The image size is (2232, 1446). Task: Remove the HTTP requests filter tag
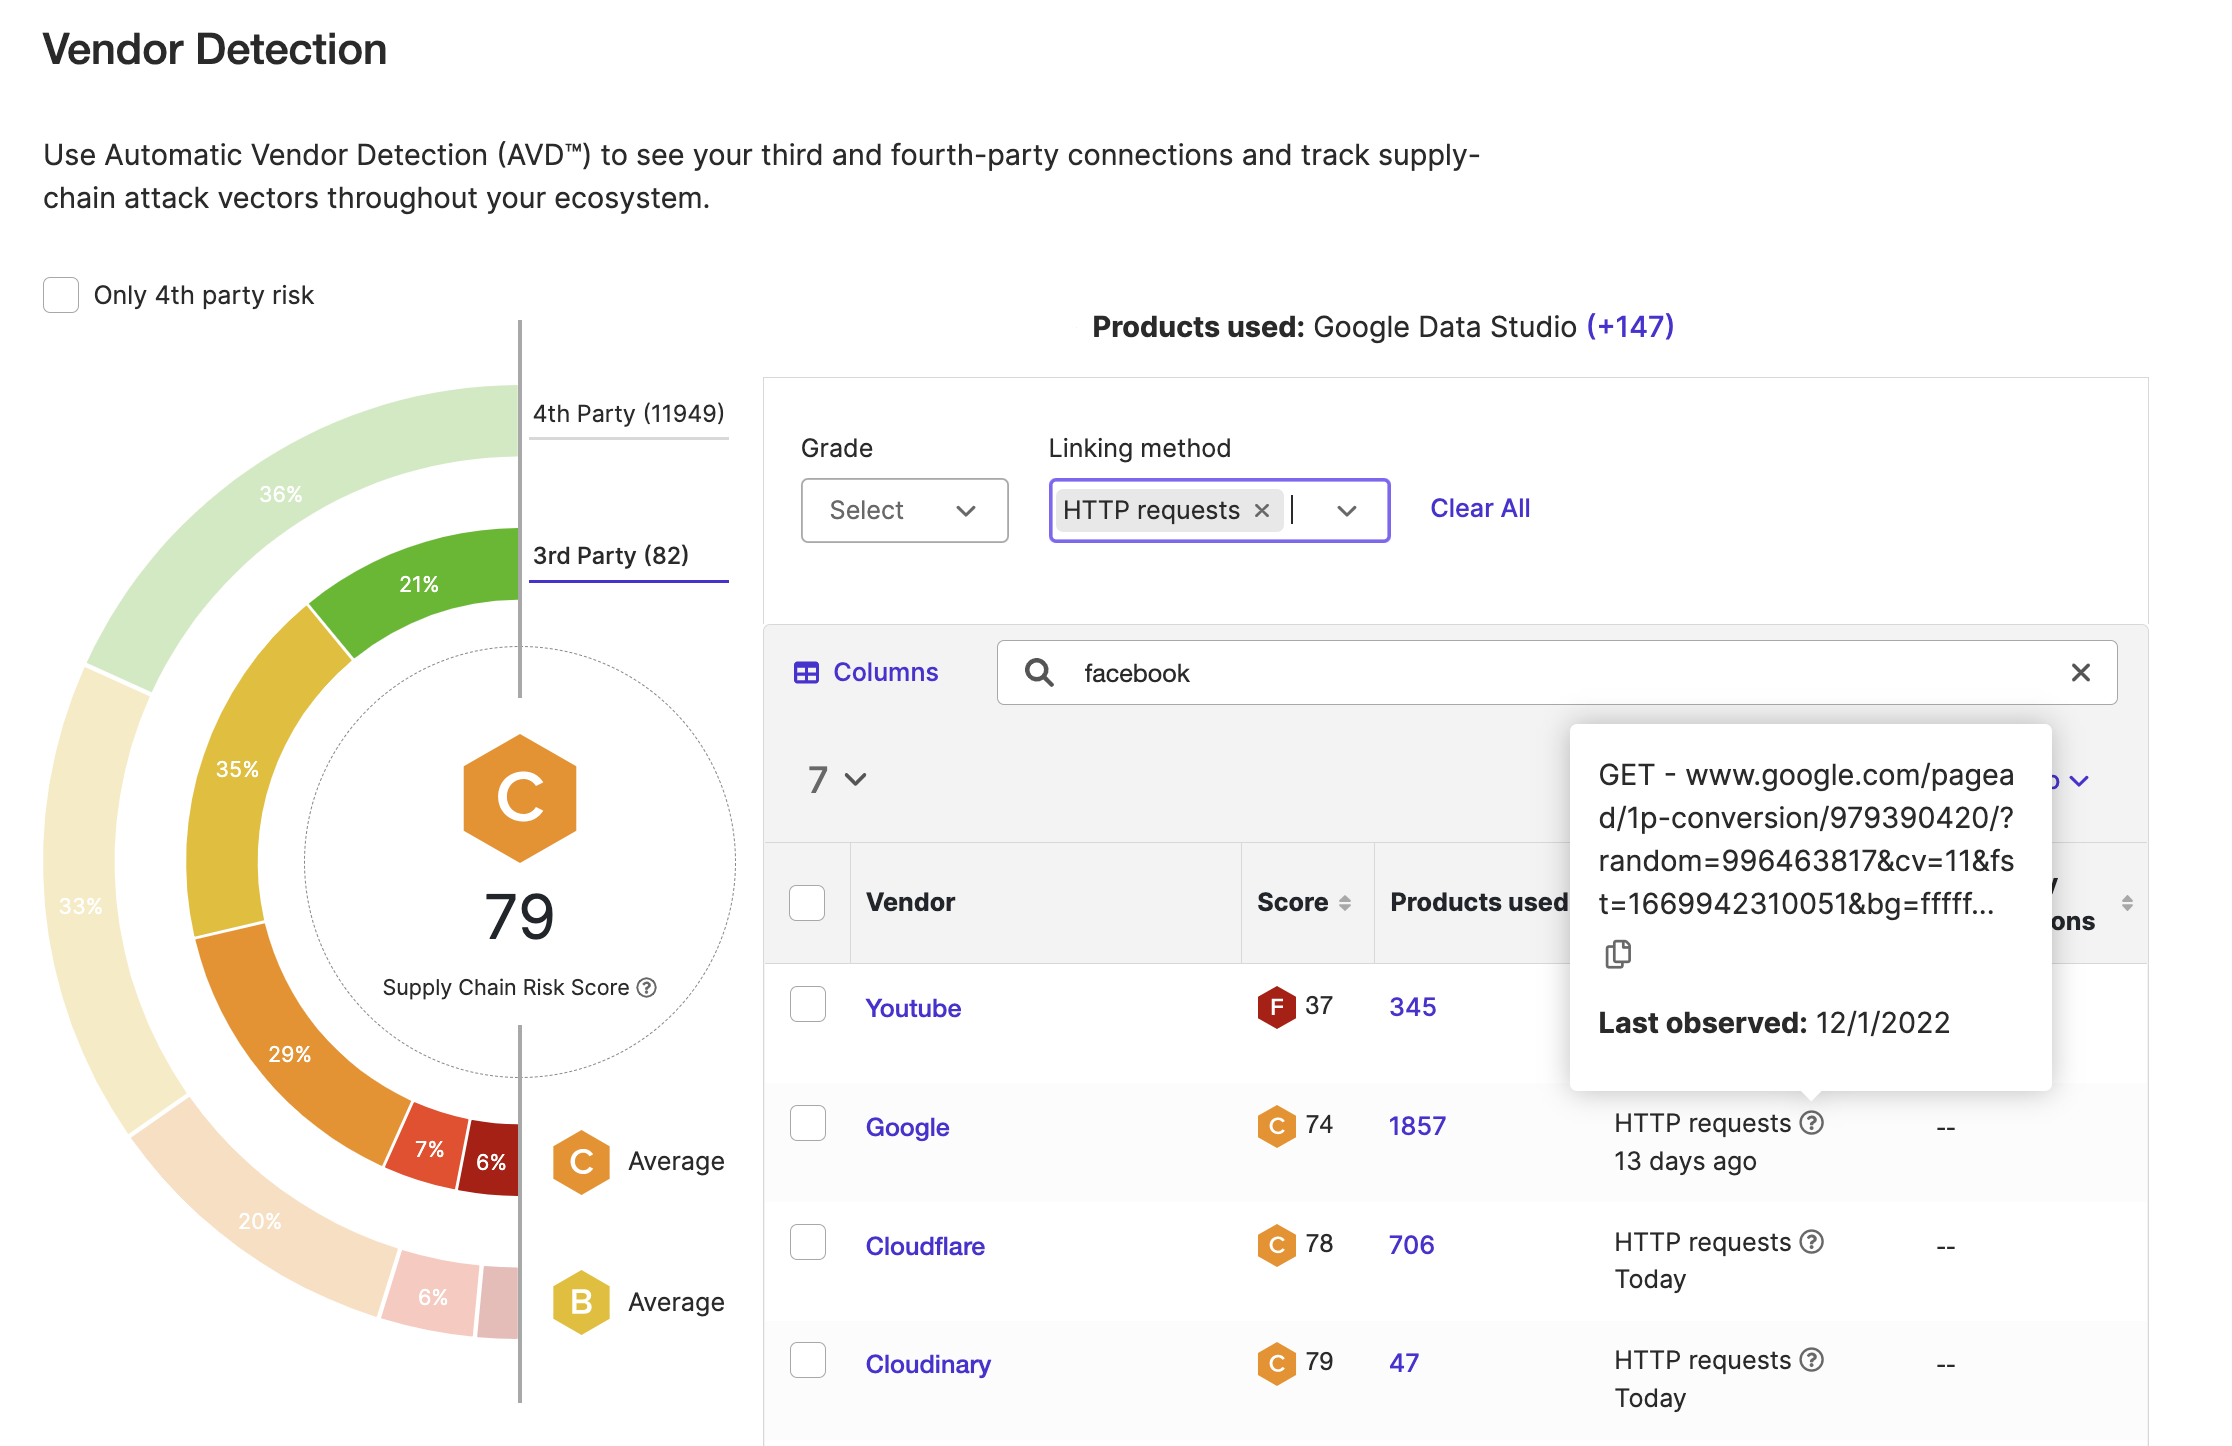coord(1262,511)
